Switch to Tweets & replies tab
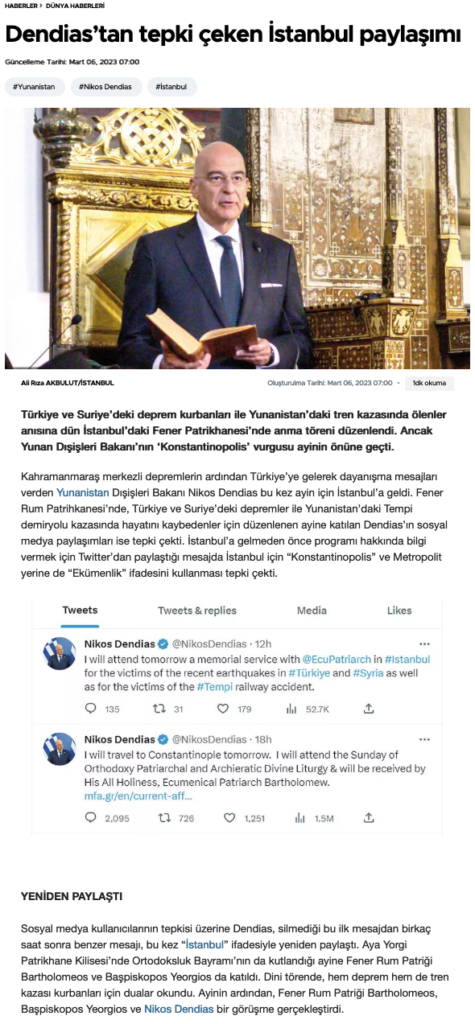475x1024 pixels. [197, 611]
